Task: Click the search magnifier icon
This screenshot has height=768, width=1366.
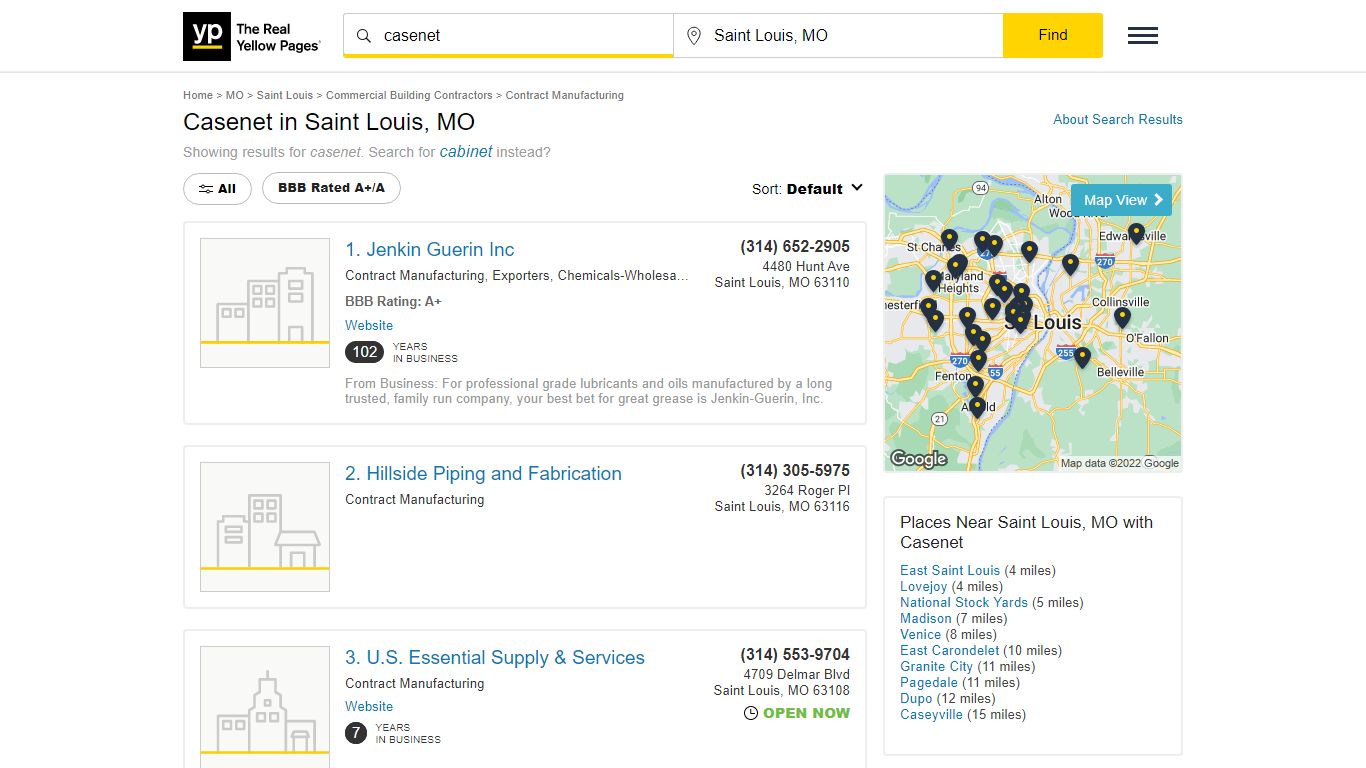Action: click(x=364, y=36)
